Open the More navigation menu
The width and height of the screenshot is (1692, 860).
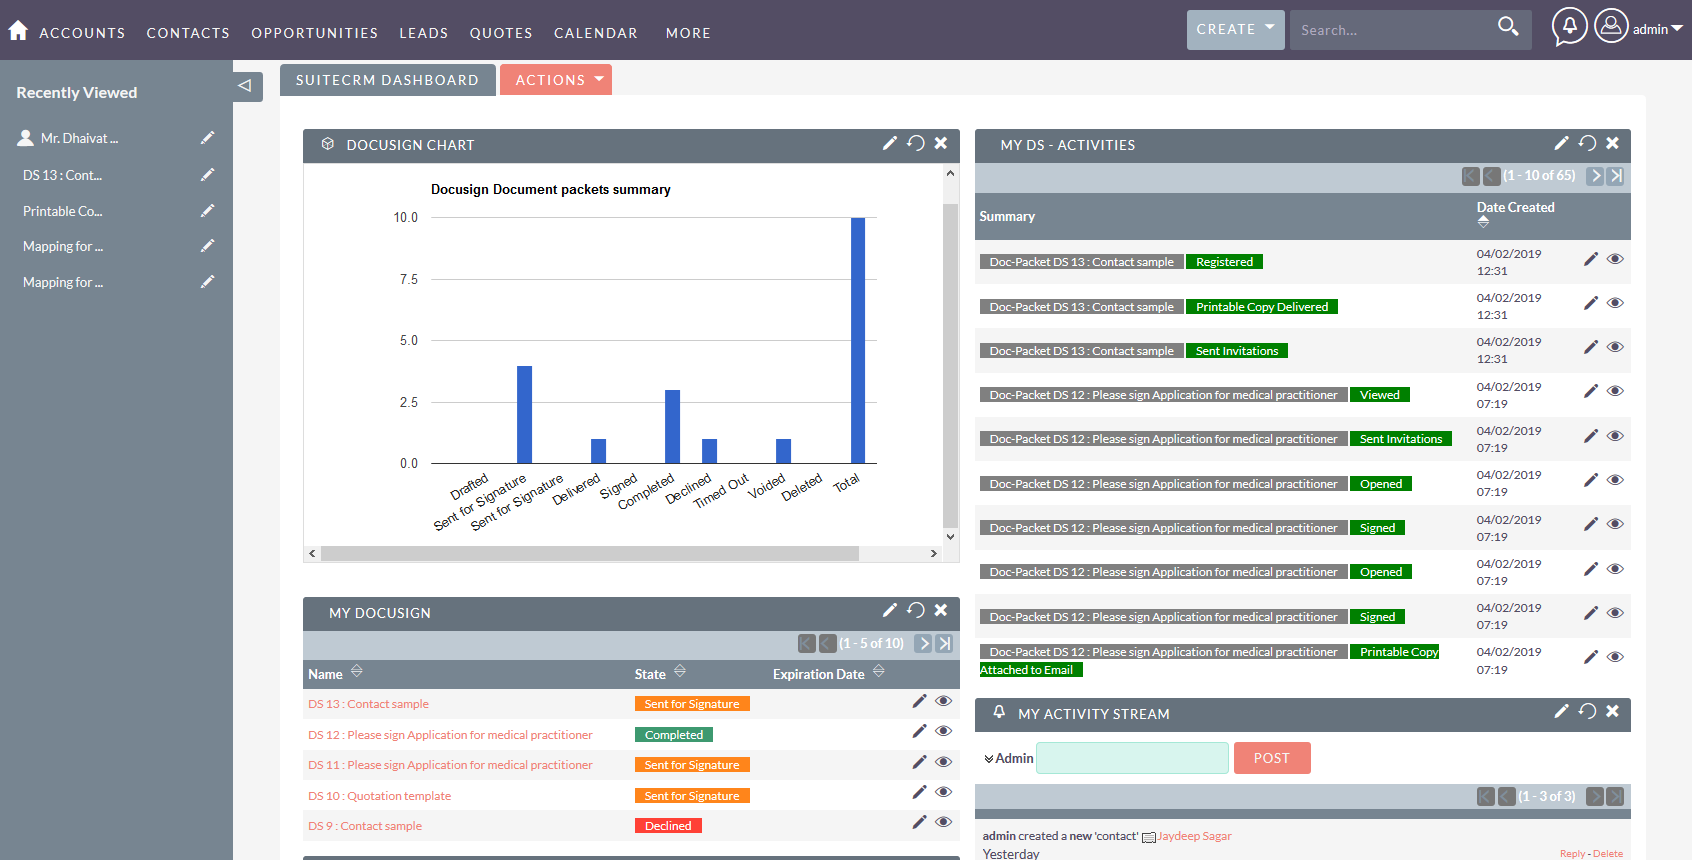coord(688,33)
